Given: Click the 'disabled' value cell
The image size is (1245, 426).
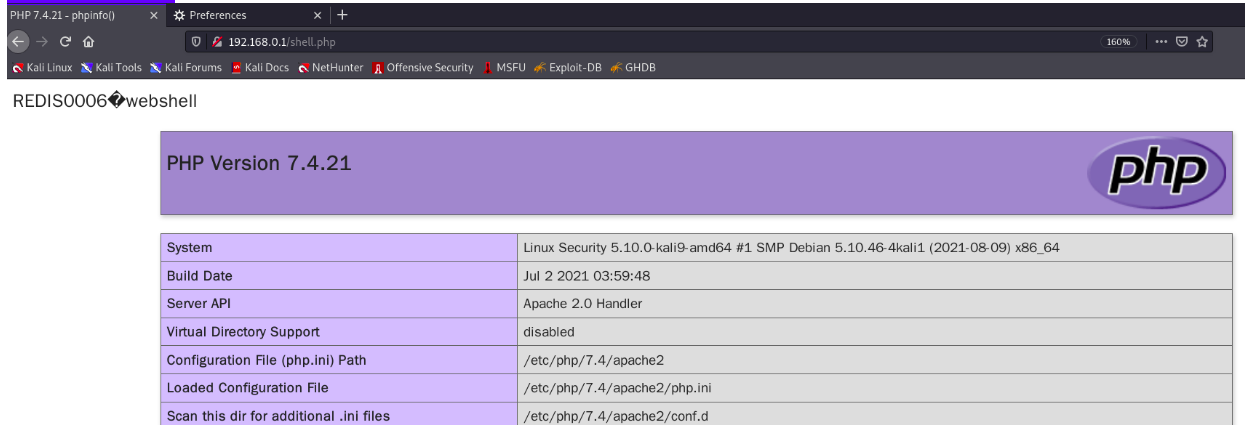Looking at the screenshot, I should coord(874,331).
